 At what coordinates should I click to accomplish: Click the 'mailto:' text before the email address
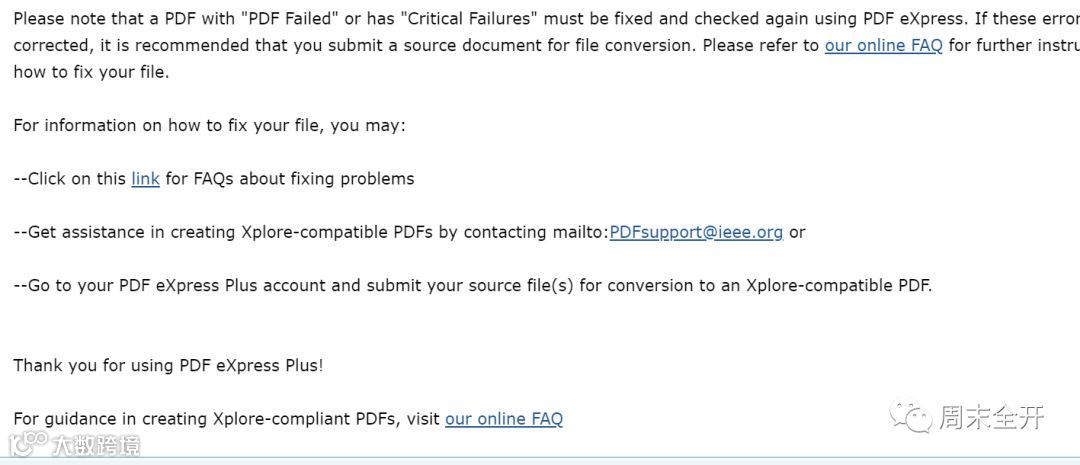(576, 232)
